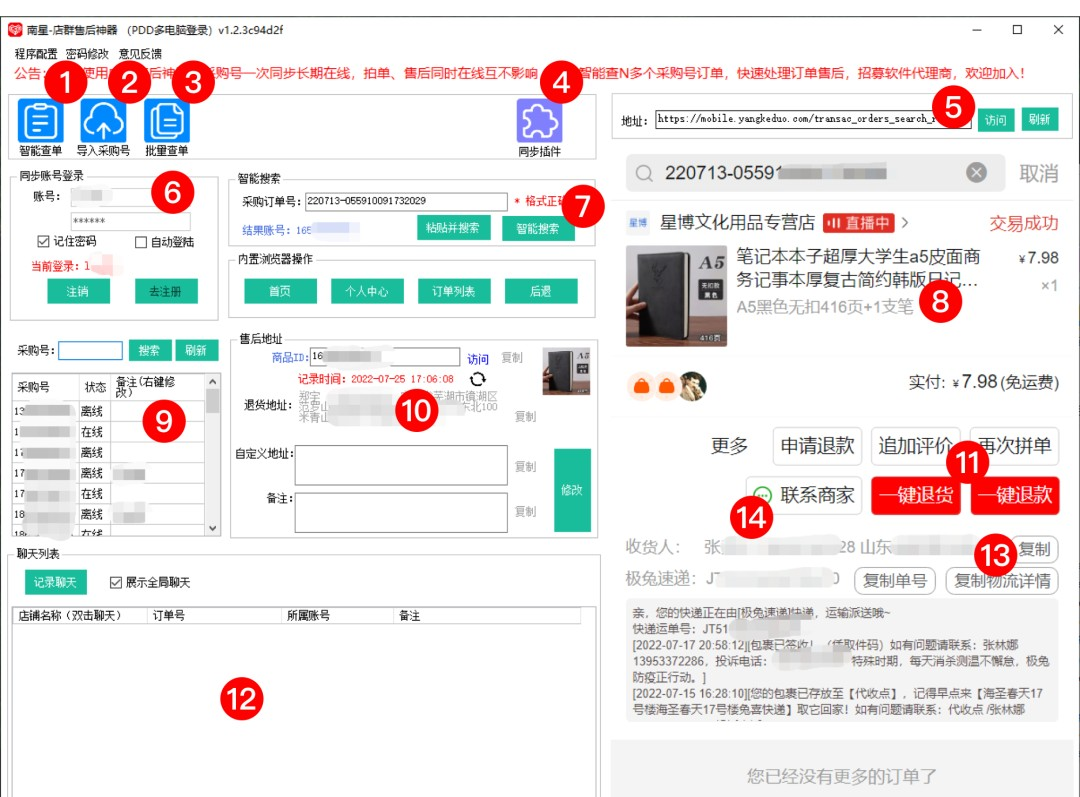Click the green 联系商家 chat icon
This screenshot has height=797, width=1080.
763,495
